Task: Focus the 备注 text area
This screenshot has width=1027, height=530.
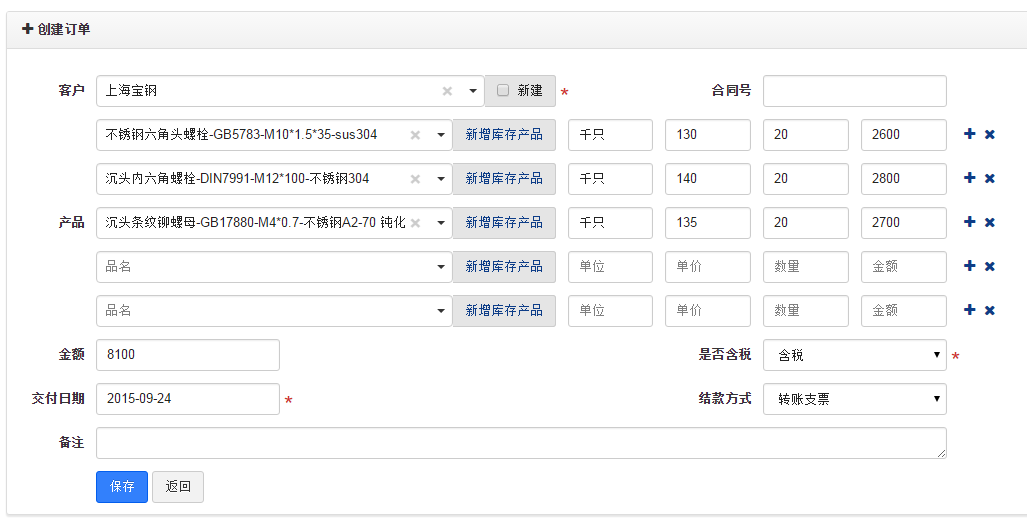Action: click(x=521, y=443)
